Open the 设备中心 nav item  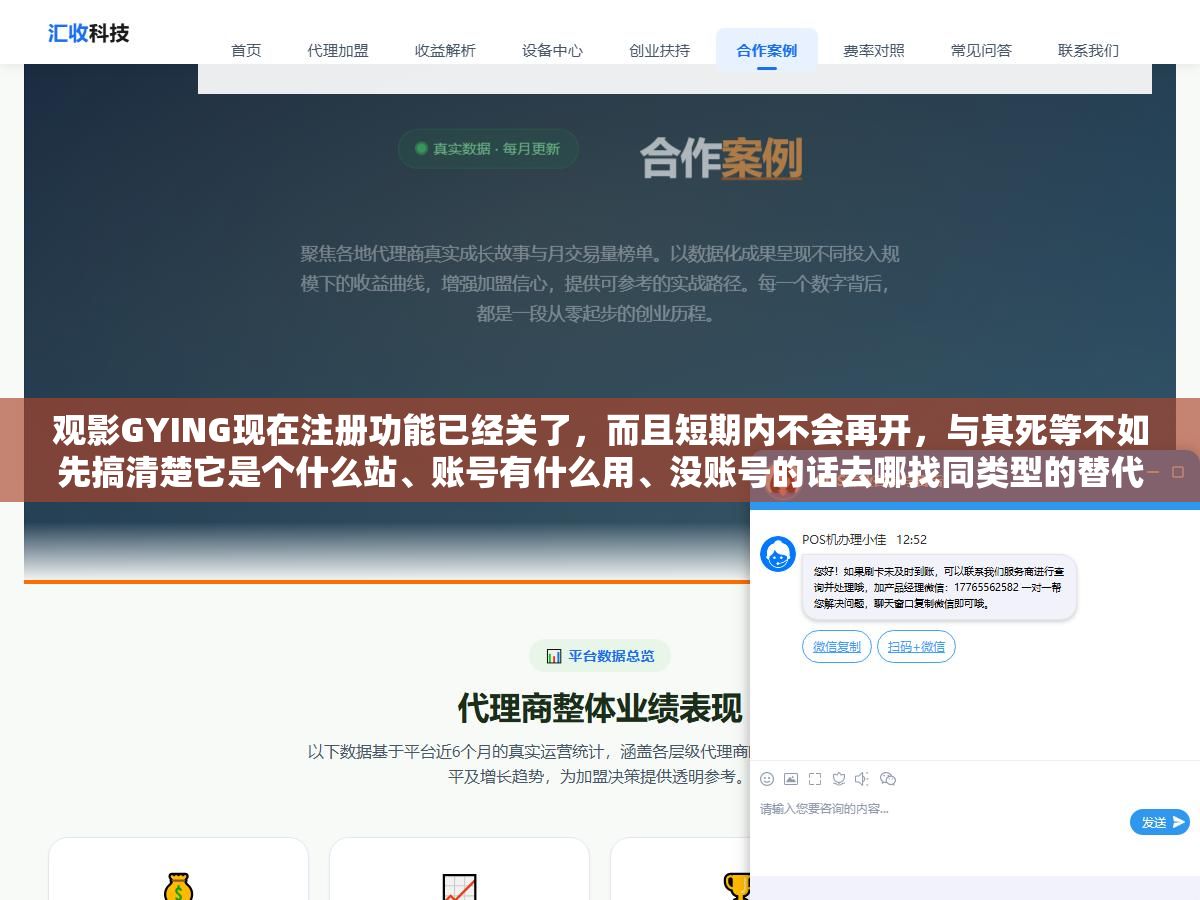(x=552, y=50)
